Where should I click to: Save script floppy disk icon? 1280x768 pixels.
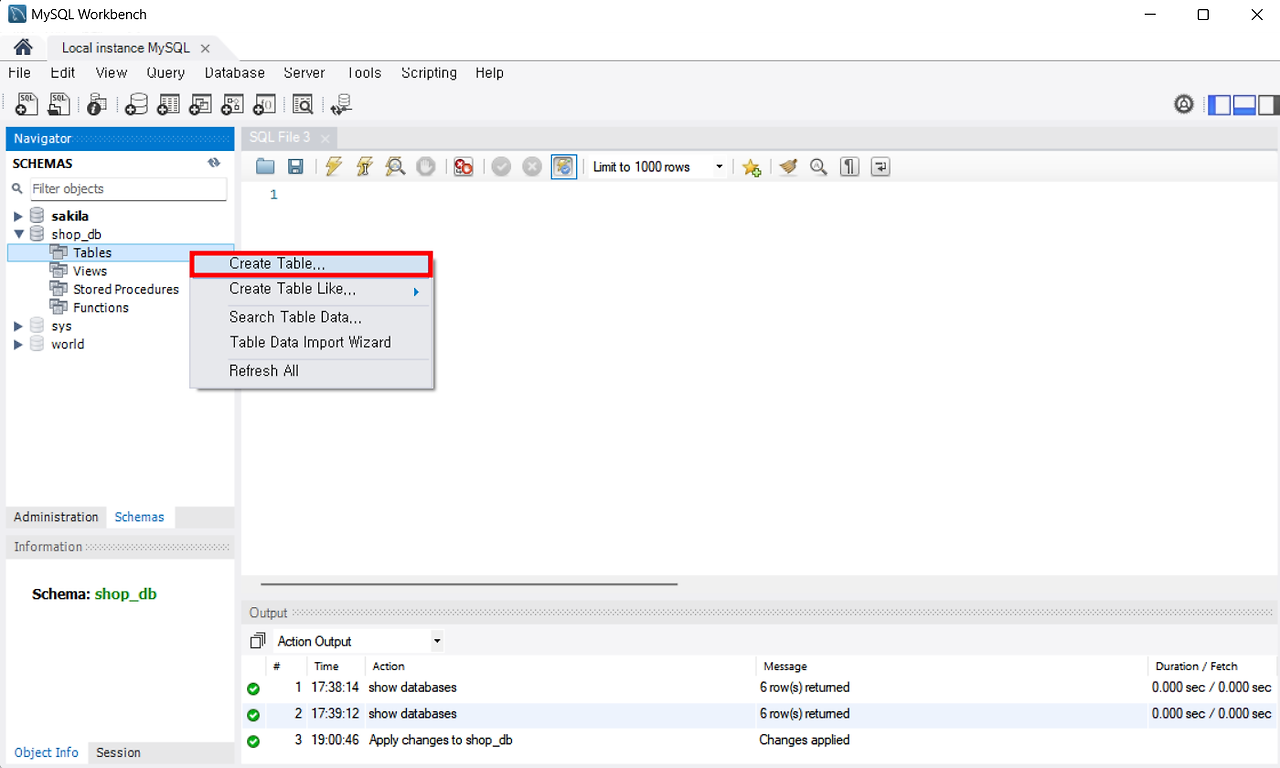click(x=295, y=167)
